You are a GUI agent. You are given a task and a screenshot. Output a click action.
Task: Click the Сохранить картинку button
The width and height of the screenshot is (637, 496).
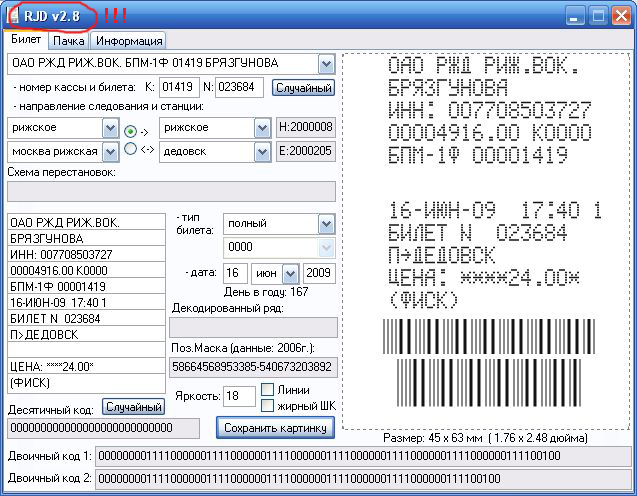(x=275, y=428)
